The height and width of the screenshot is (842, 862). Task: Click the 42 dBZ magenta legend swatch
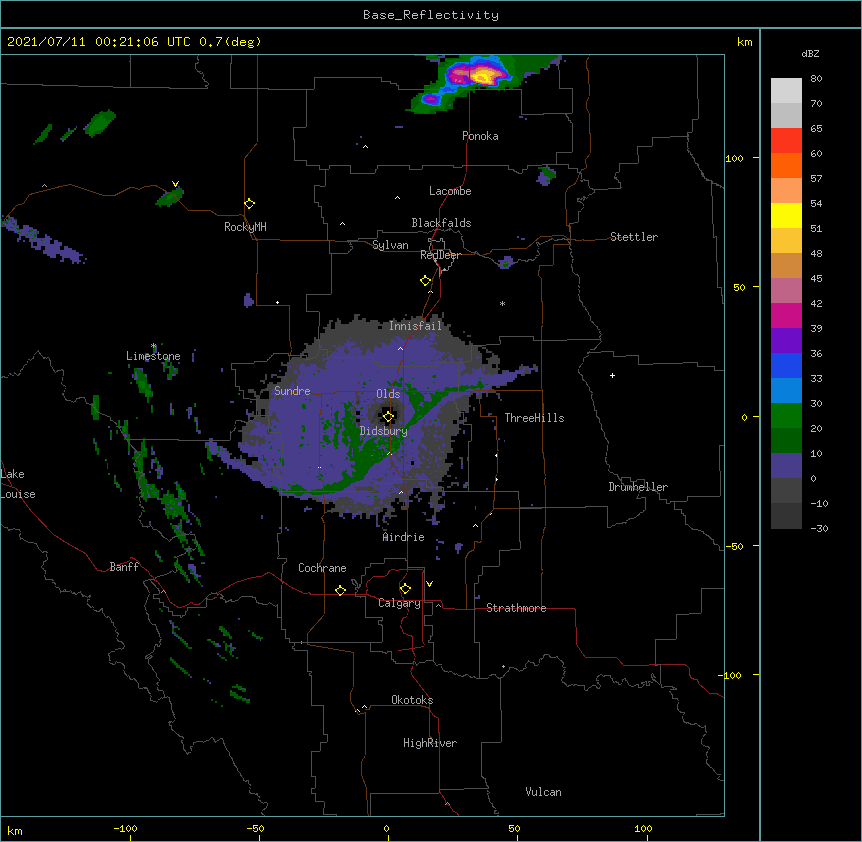point(786,315)
